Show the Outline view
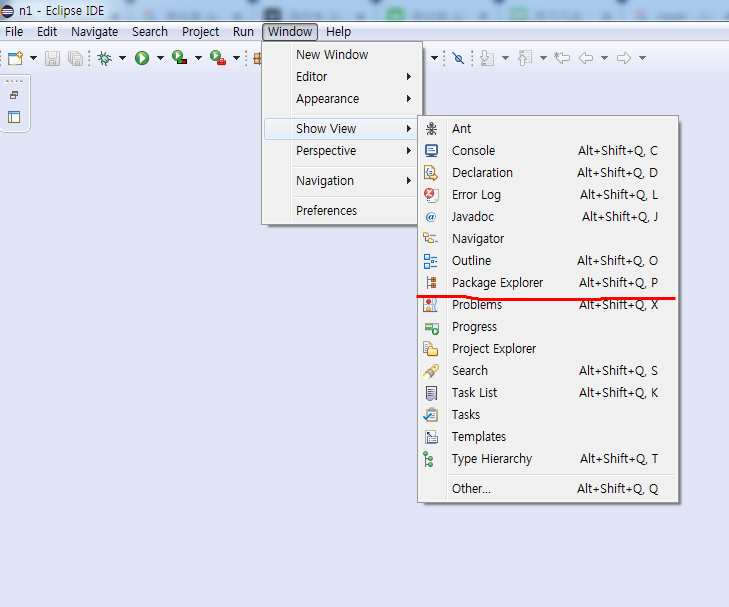 coord(548,261)
